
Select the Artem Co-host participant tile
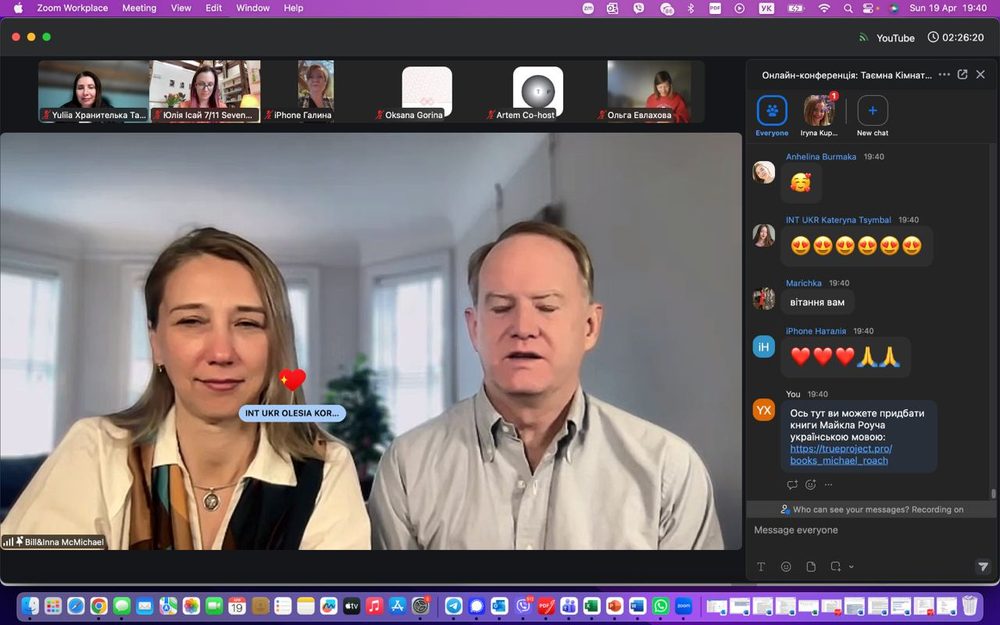(x=538, y=91)
